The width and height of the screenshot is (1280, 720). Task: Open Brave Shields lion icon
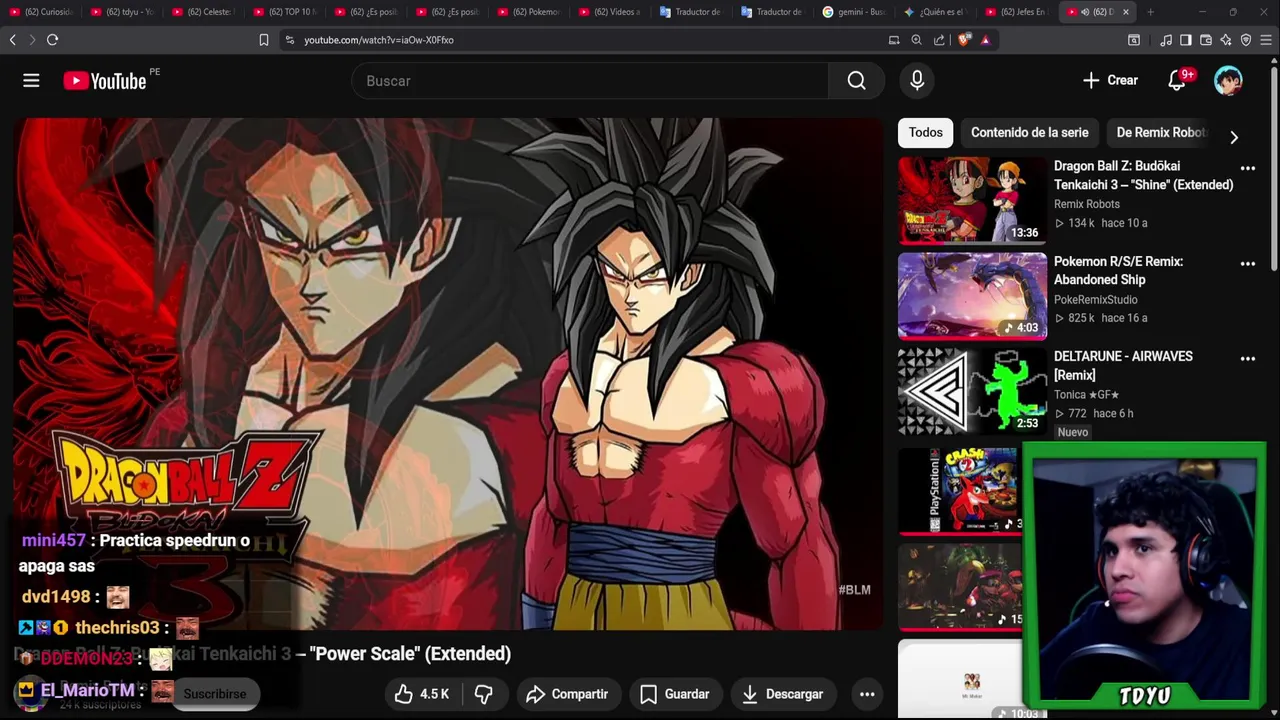[x=964, y=40]
